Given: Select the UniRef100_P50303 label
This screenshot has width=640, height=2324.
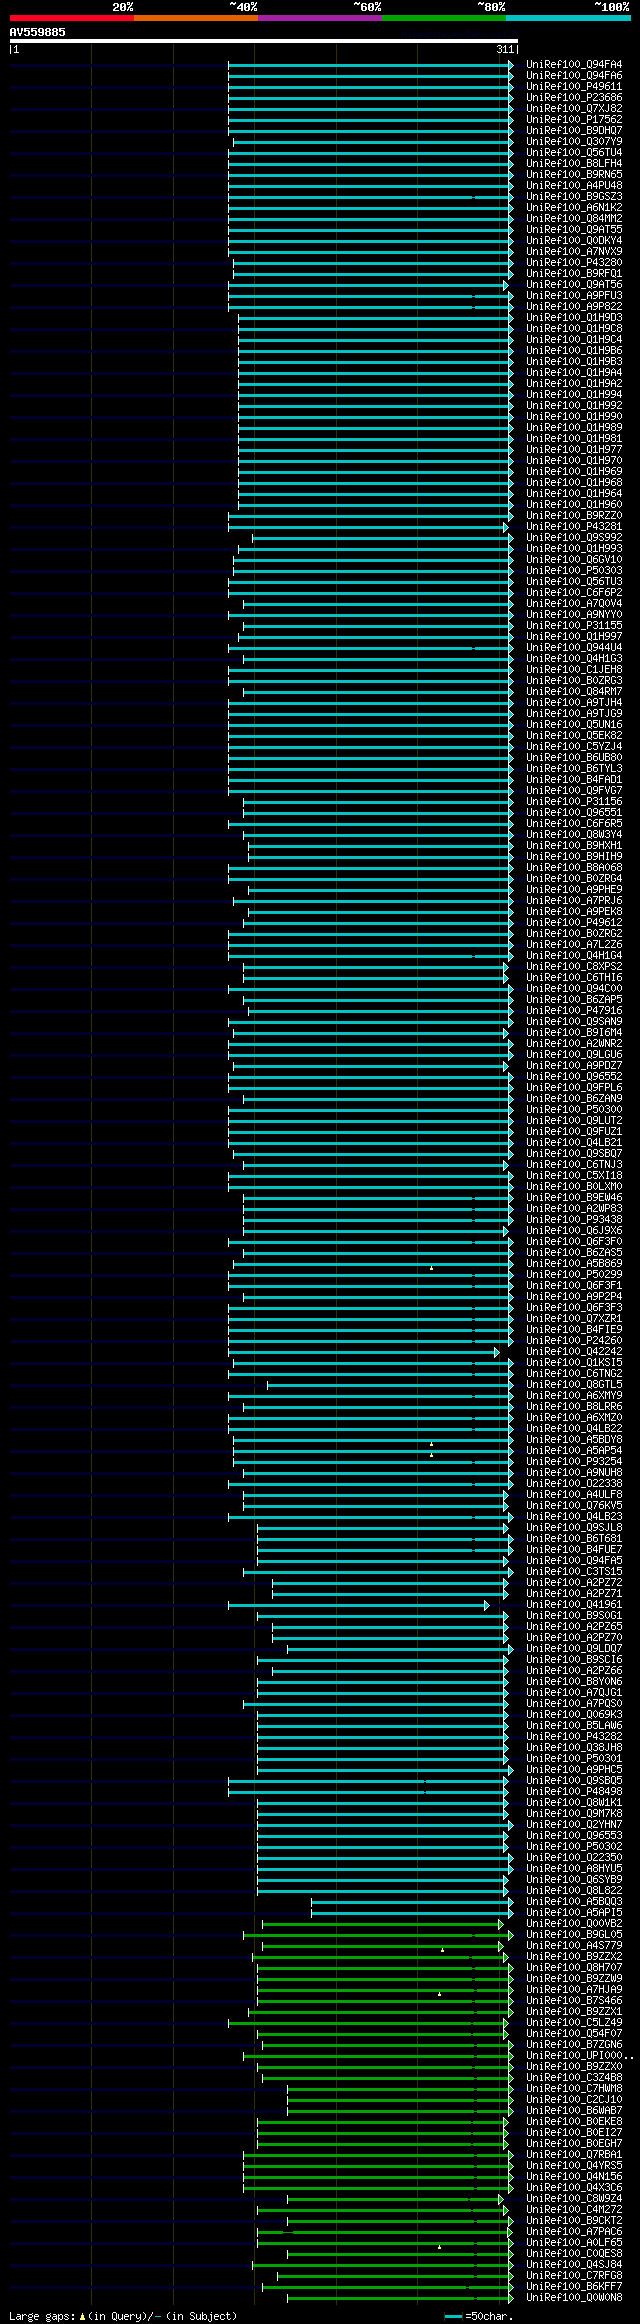Looking at the screenshot, I should click(x=574, y=571).
